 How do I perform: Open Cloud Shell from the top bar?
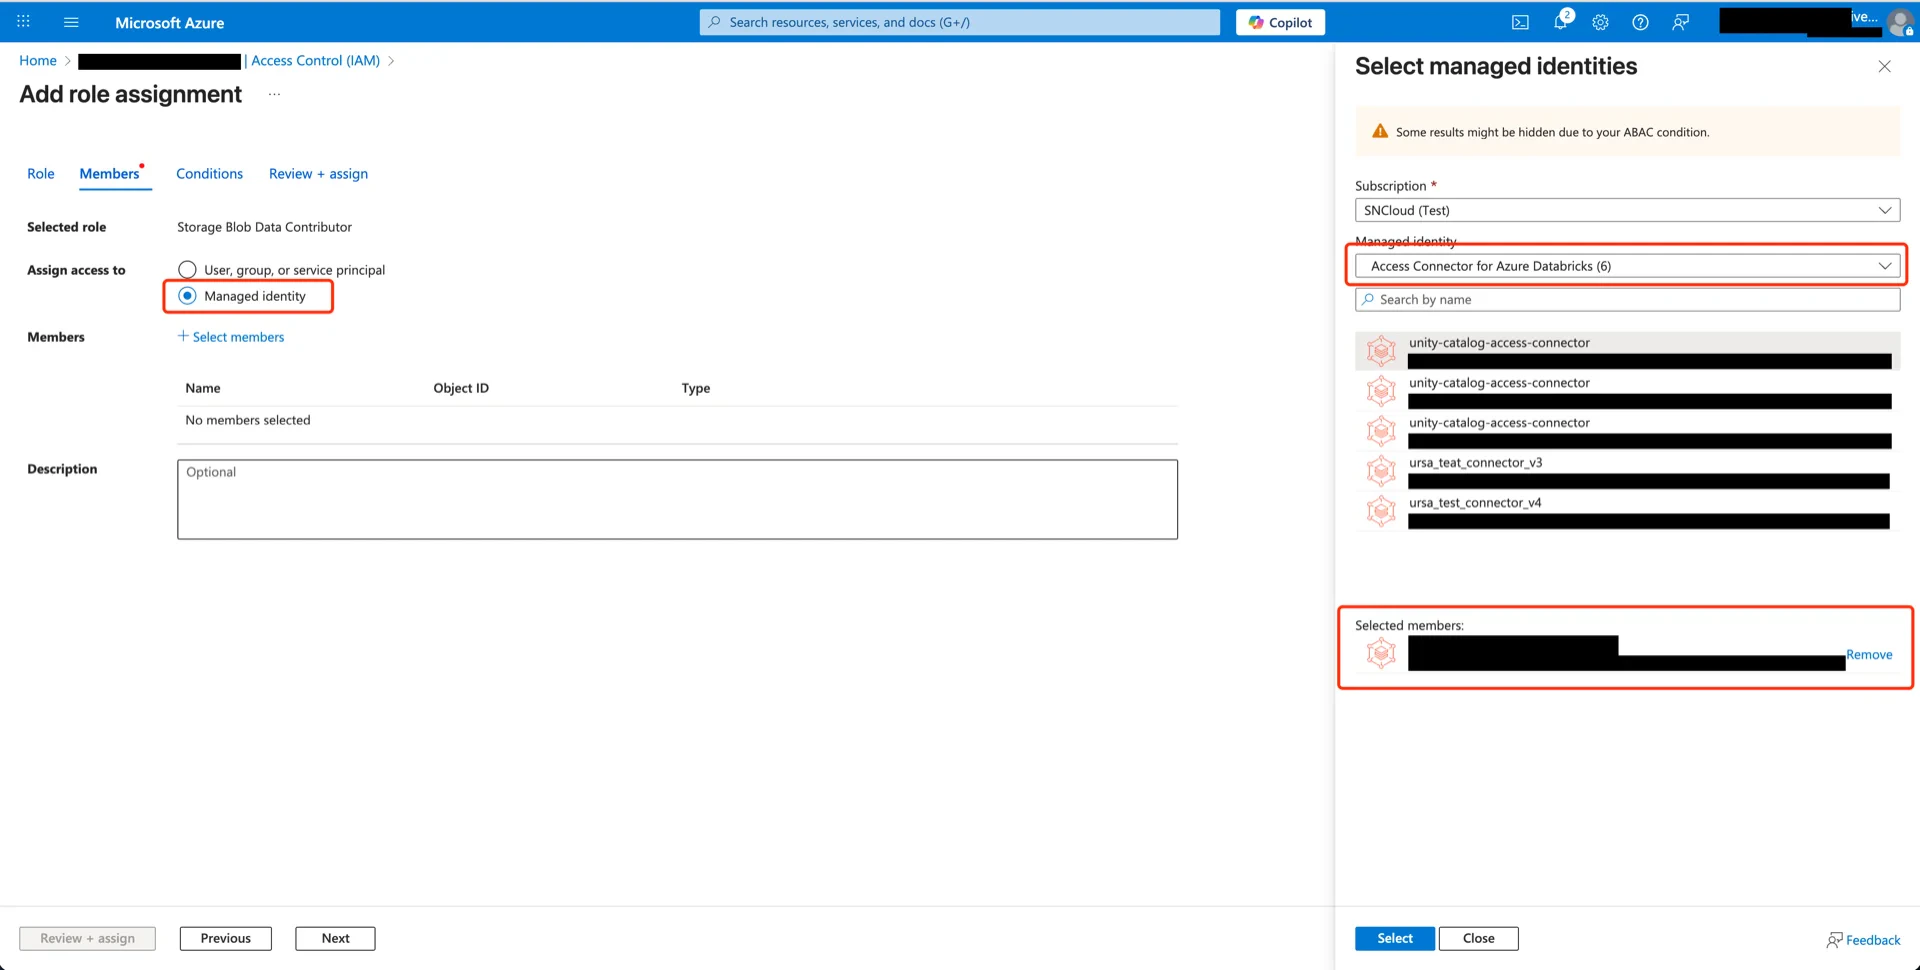click(x=1520, y=22)
